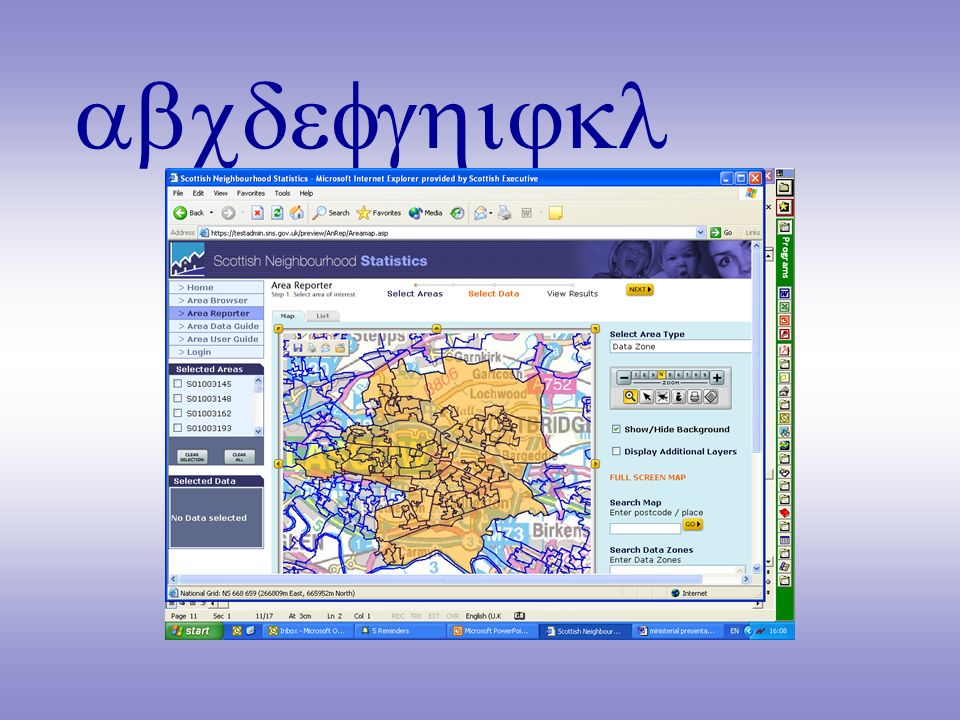Viewport: 960px width, 720px height.
Task: Click the Mail envelope toolbar icon
Action: coord(481,213)
